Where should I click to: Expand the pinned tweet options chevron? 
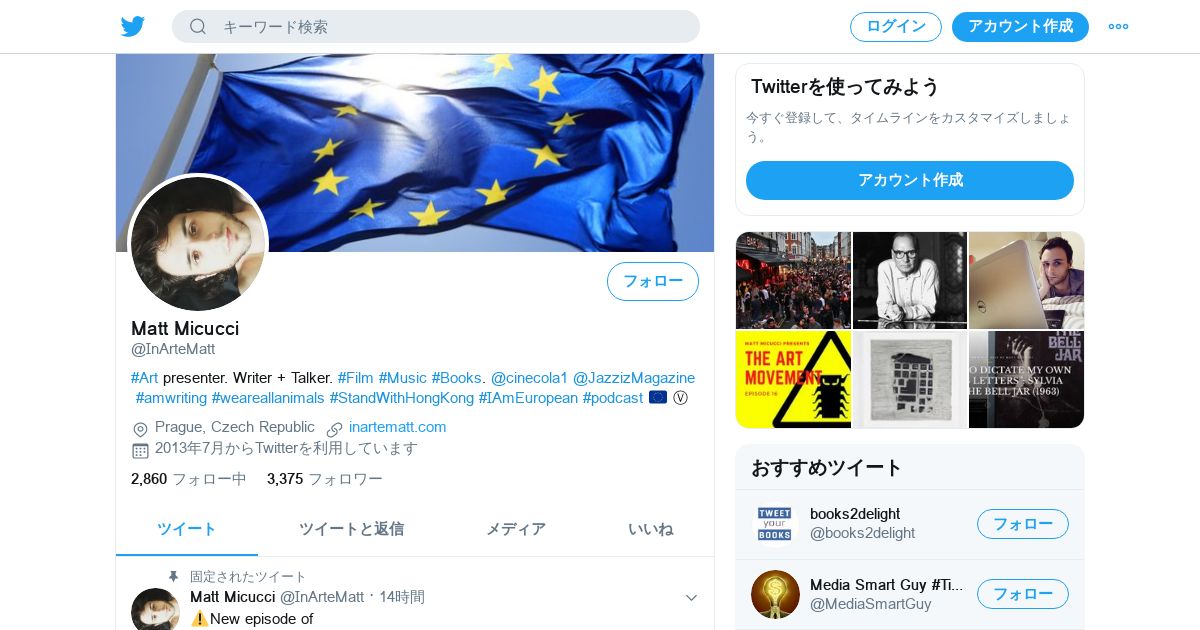(x=691, y=598)
